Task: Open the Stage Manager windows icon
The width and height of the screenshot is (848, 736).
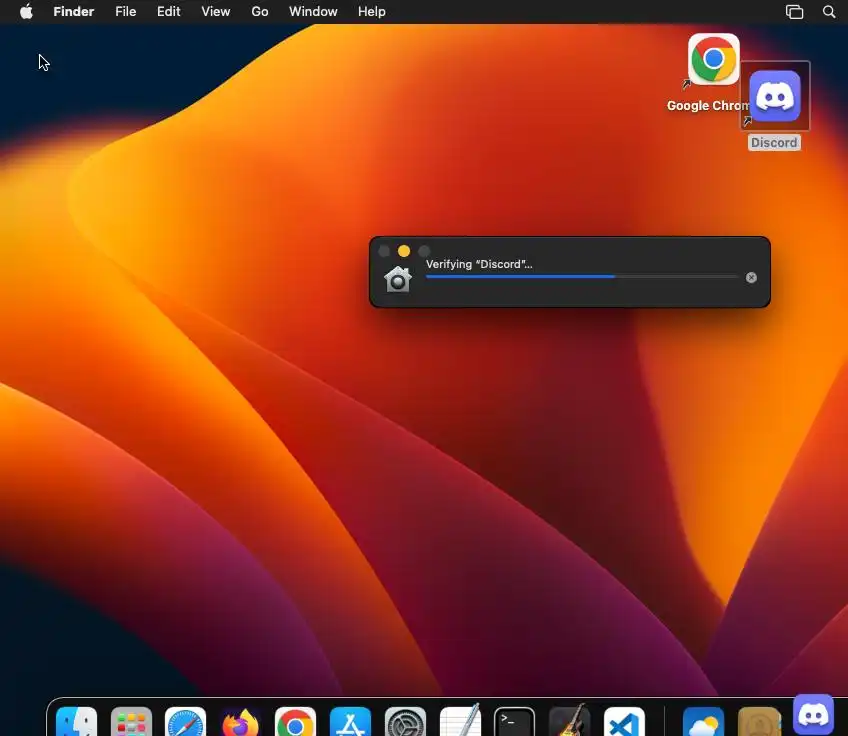Action: point(794,11)
